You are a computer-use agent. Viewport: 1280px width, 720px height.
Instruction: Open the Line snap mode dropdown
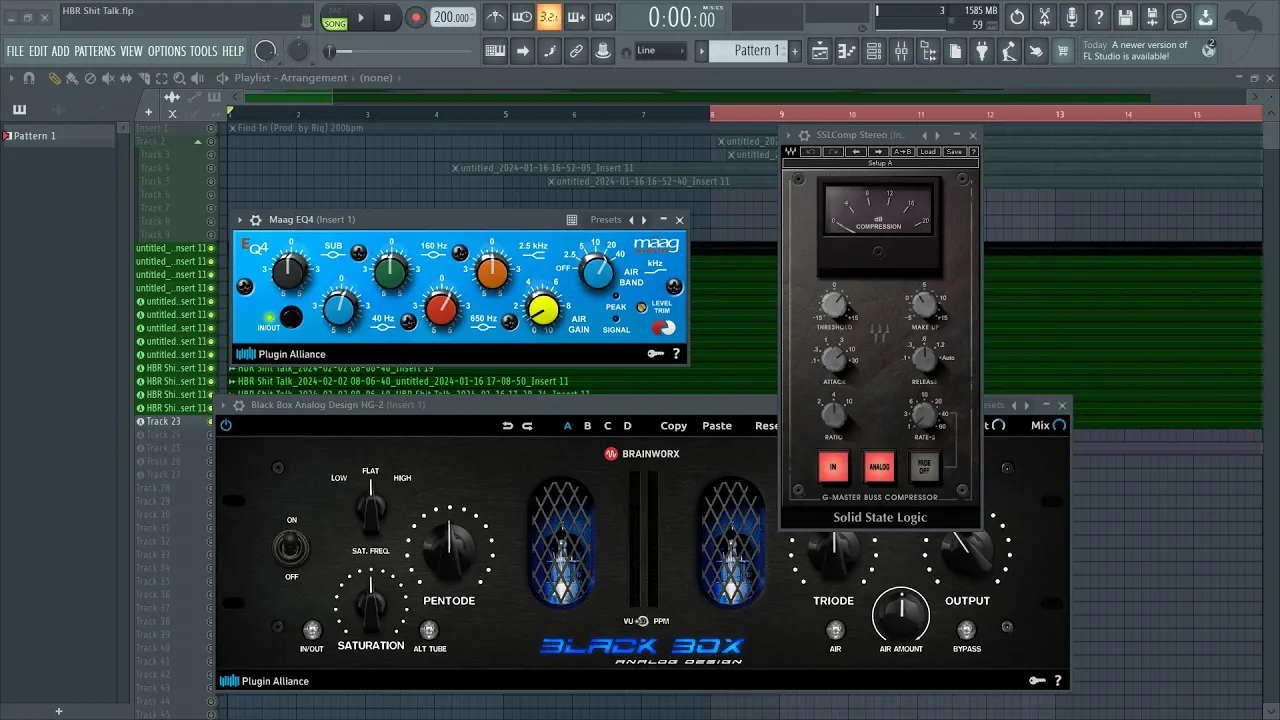tap(660, 51)
